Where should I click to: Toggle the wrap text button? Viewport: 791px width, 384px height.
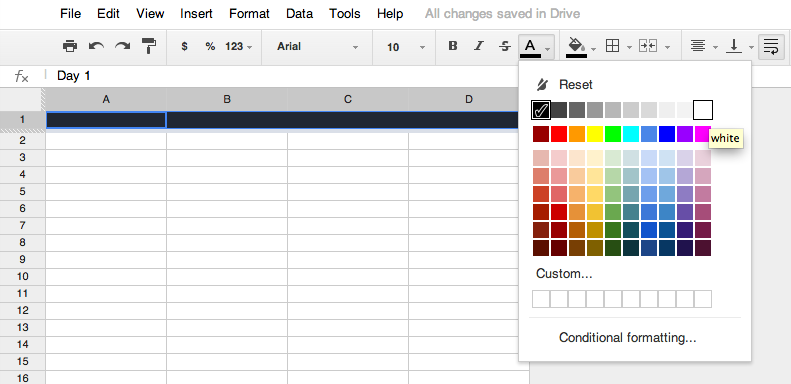click(x=770, y=46)
